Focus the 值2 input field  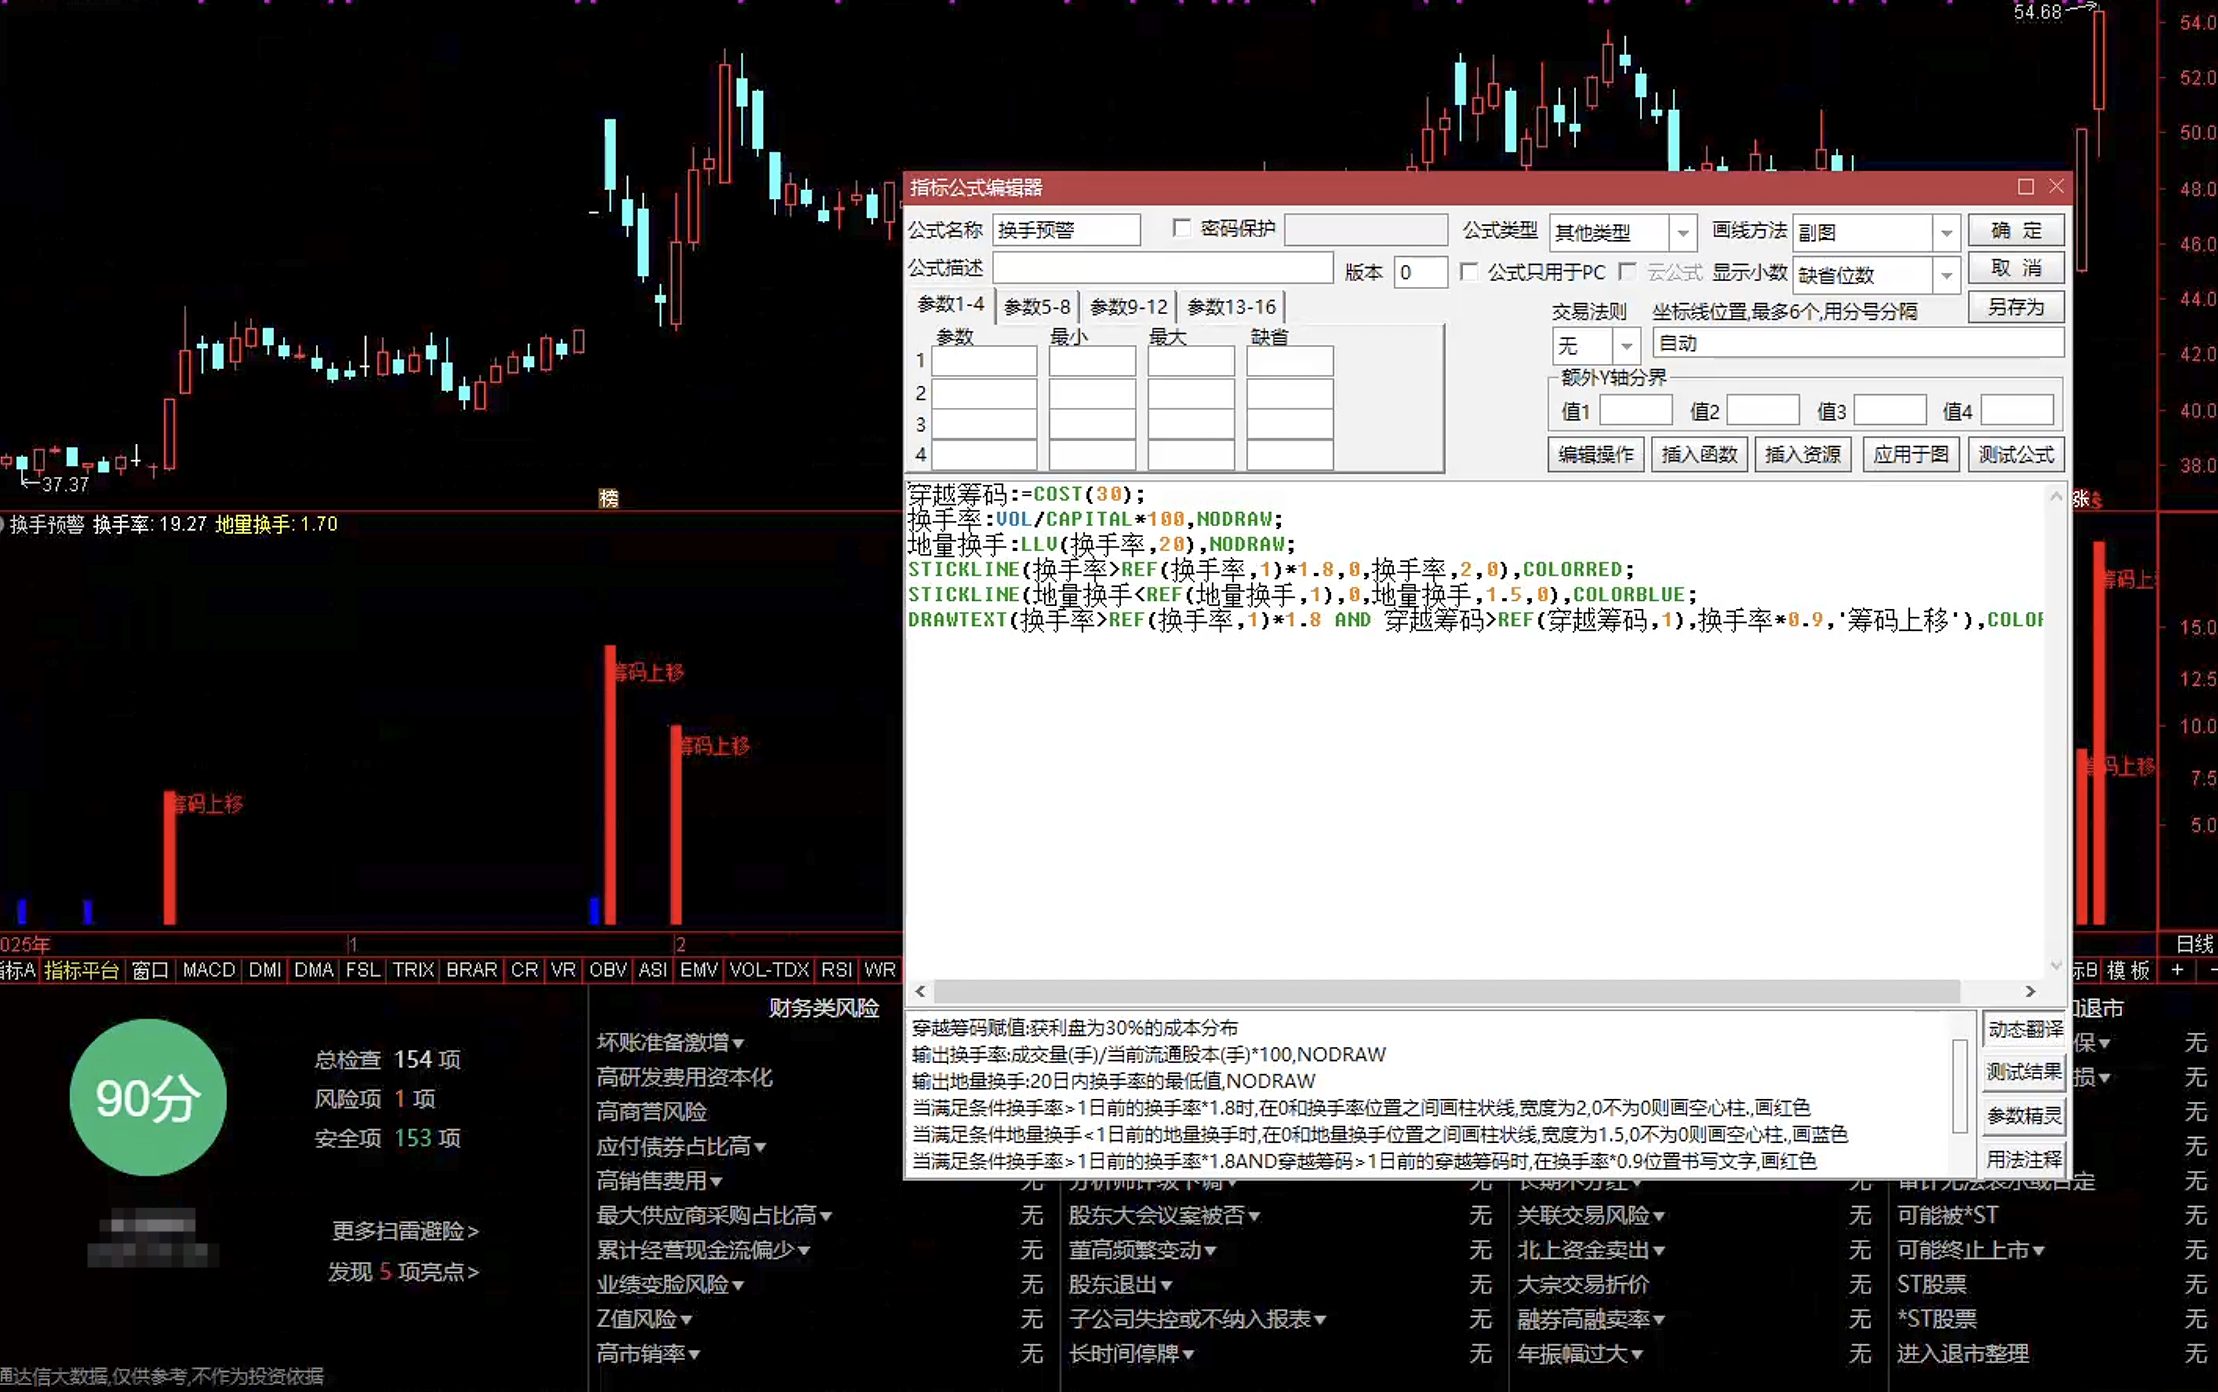click(x=1763, y=411)
